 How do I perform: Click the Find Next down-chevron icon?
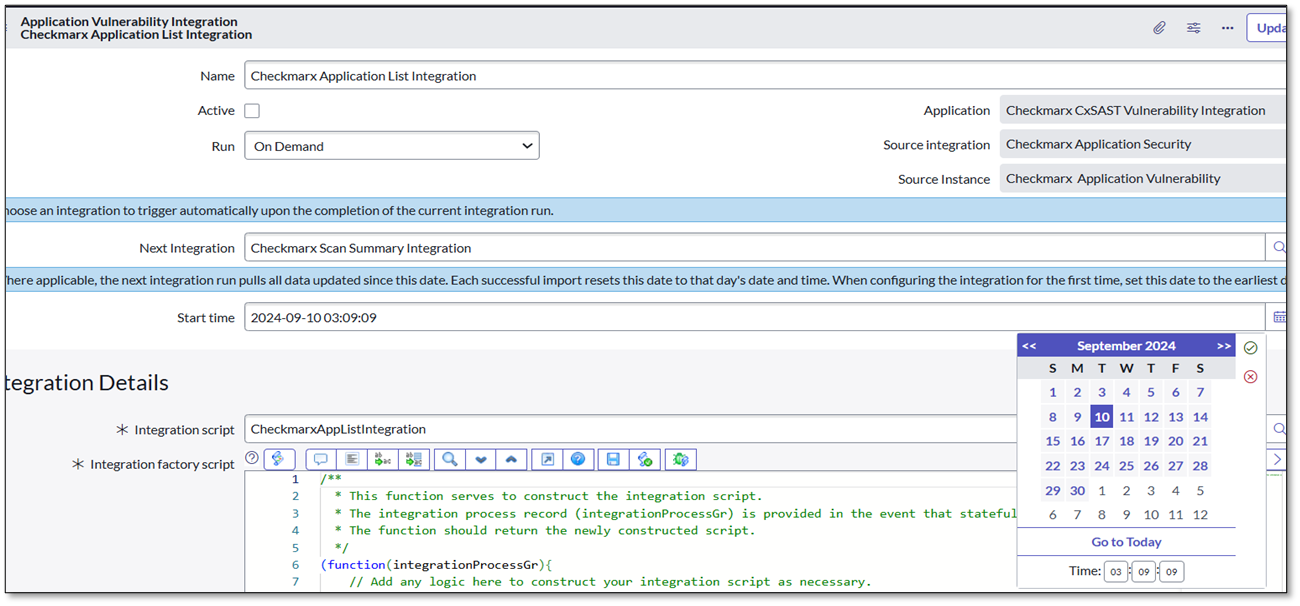click(x=481, y=459)
